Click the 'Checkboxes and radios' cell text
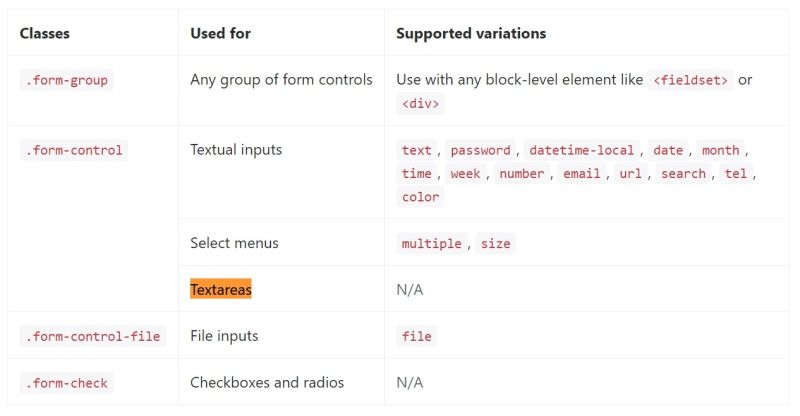Viewport: 800px width, 416px height. click(267, 382)
